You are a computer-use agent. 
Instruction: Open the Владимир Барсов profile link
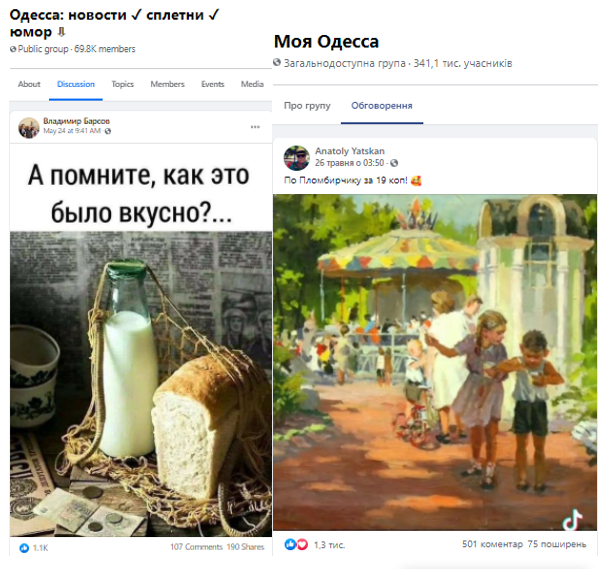click(76, 121)
